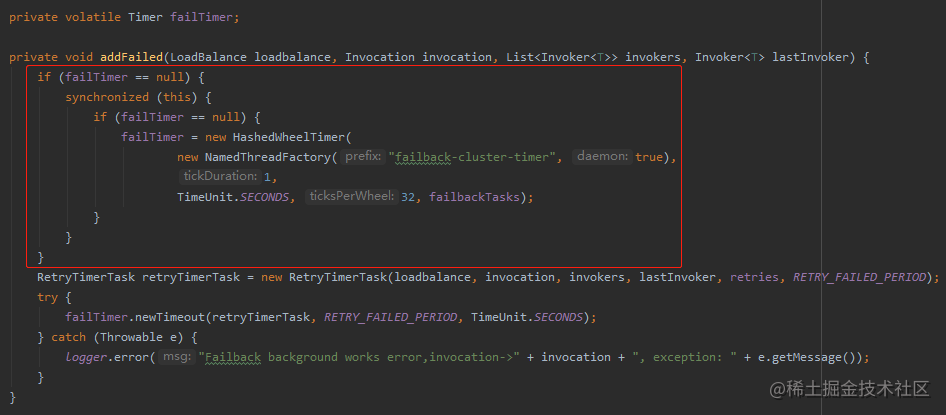Click 'RETRY_FAILED_PERIOD' in the newTimeout call
This screenshot has height=415, width=946.
pos(390,317)
